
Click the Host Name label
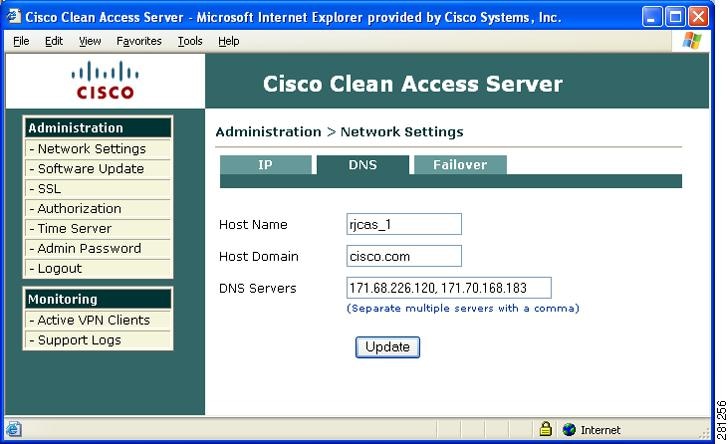[x=253, y=225]
